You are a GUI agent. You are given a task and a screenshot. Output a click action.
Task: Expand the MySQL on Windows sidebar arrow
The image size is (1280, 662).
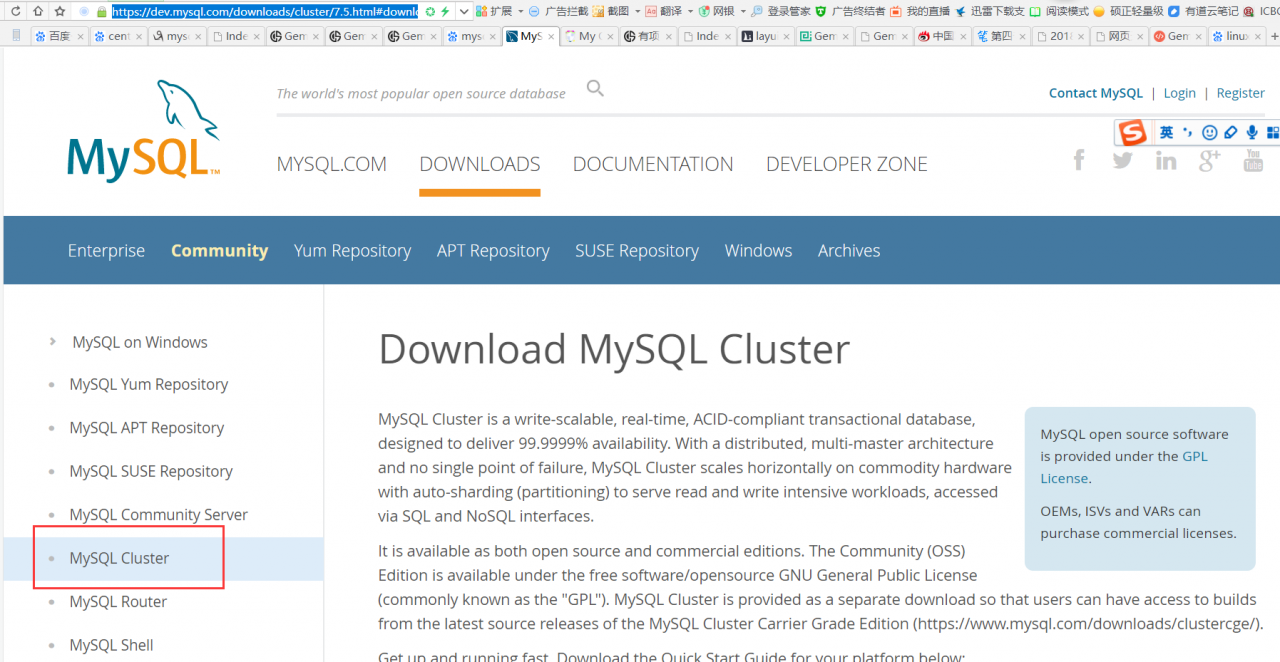pos(52,341)
